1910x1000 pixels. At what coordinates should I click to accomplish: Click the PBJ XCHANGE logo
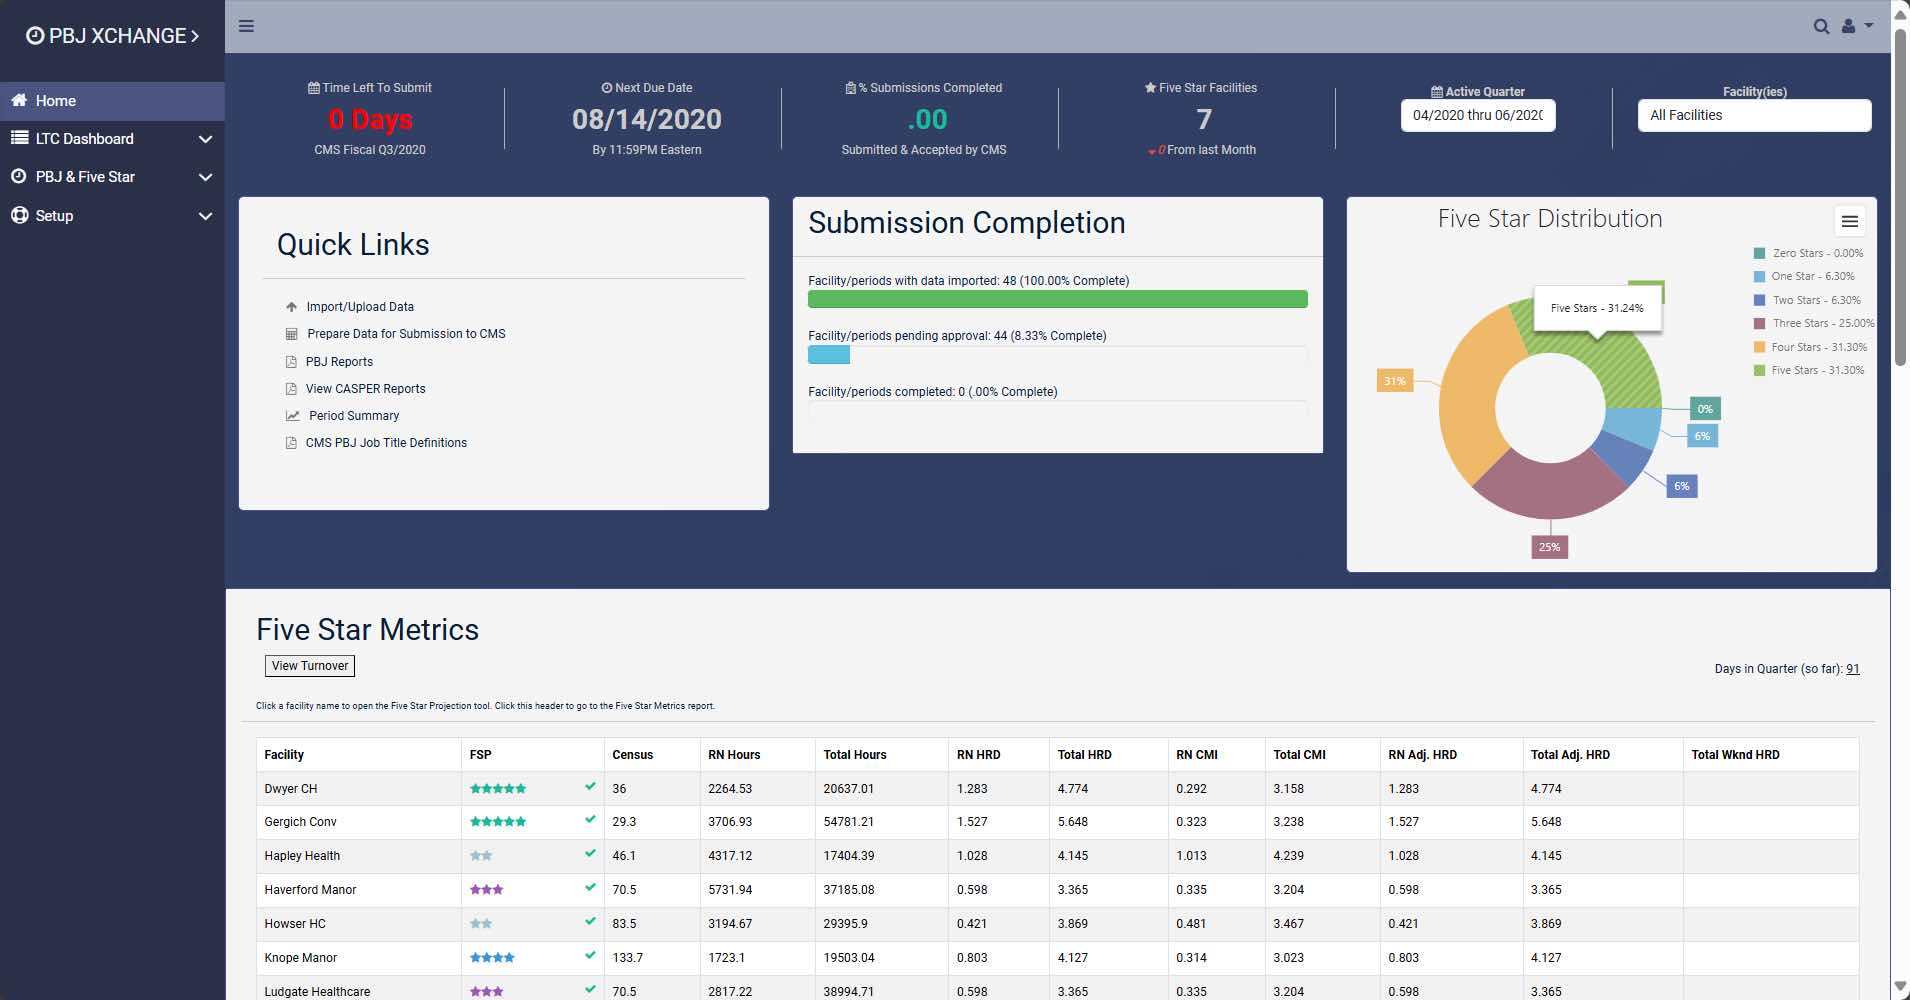pos(112,36)
